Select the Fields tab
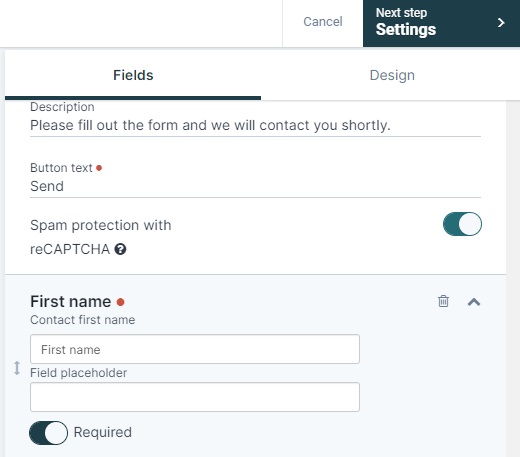 pos(133,75)
